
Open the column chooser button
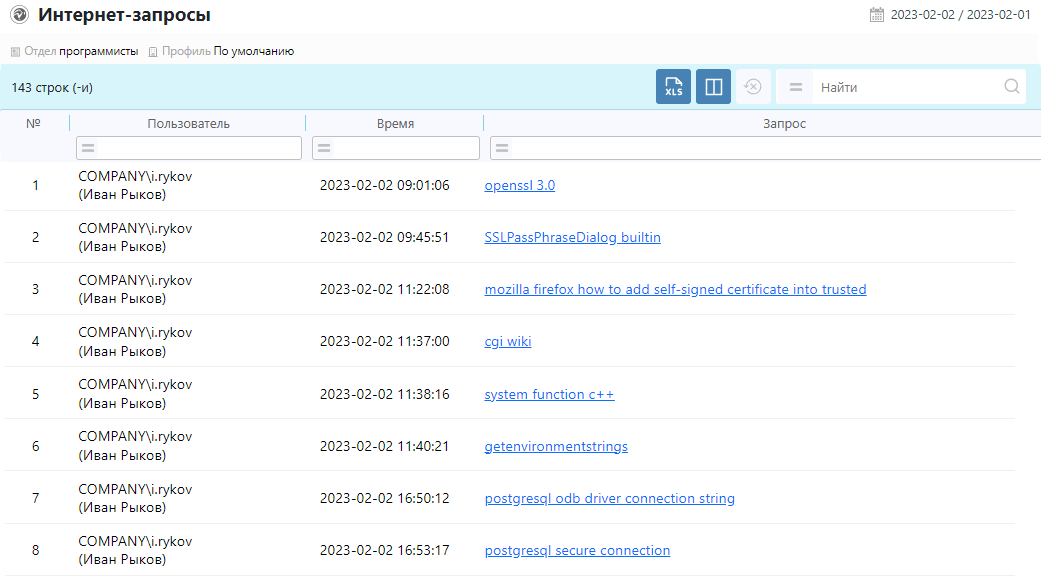713,87
